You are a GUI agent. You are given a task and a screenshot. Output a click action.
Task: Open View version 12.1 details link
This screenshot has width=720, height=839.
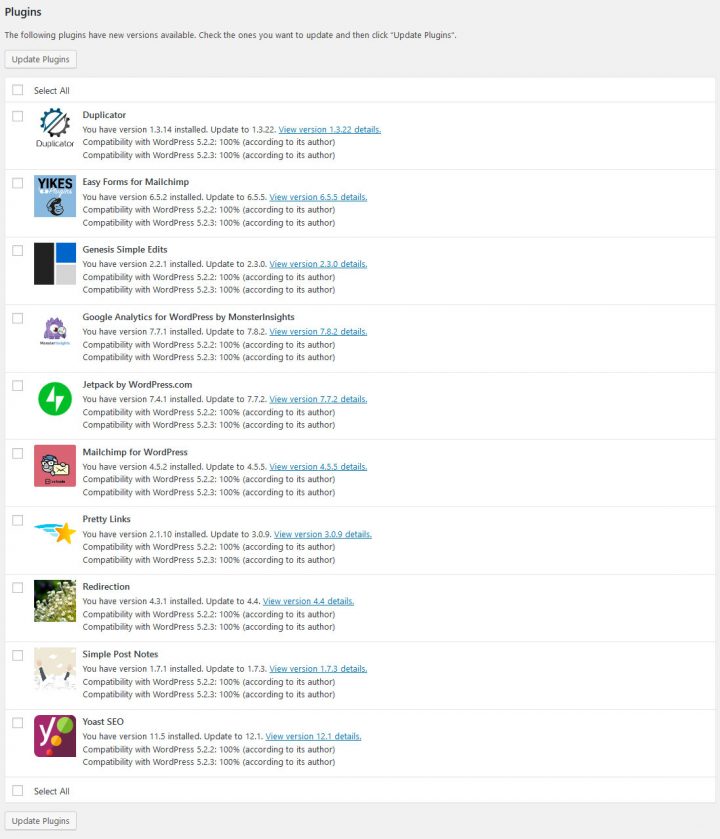click(x=313, y=736)
